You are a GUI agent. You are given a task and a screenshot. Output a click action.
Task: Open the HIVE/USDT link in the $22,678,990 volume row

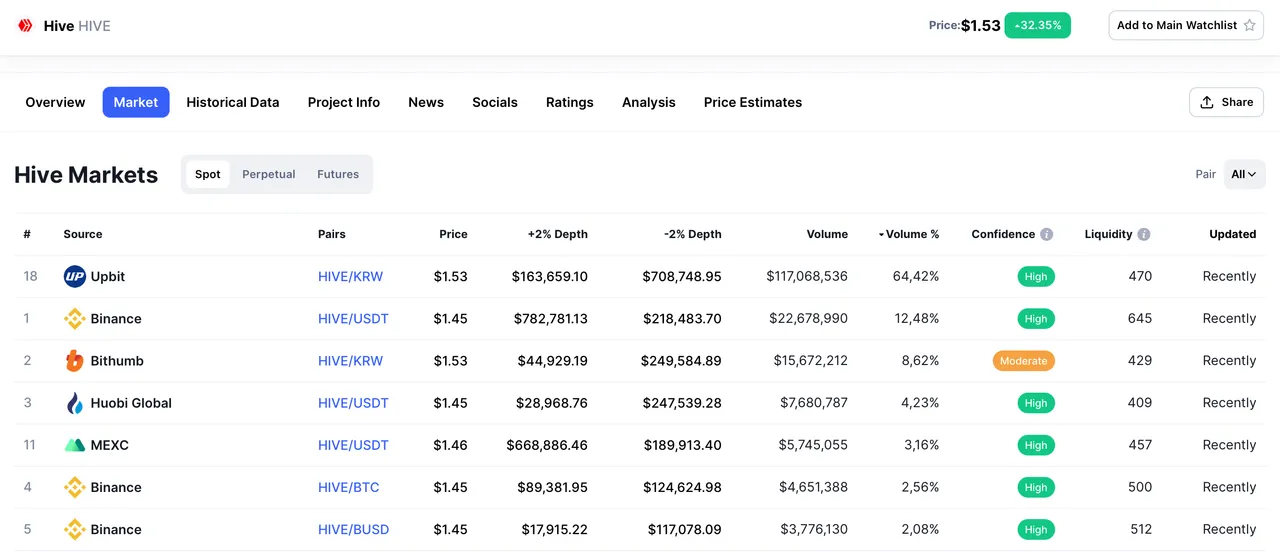click(353, 319)
